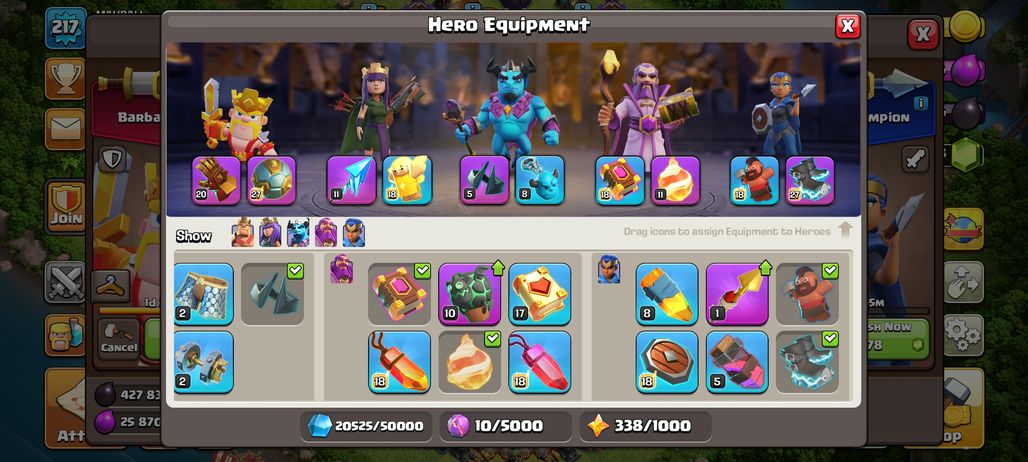The image size is (1028, 462).
Task: Tap the Shiny Ore counter 20525/50000
Action: tap(366, 426)
